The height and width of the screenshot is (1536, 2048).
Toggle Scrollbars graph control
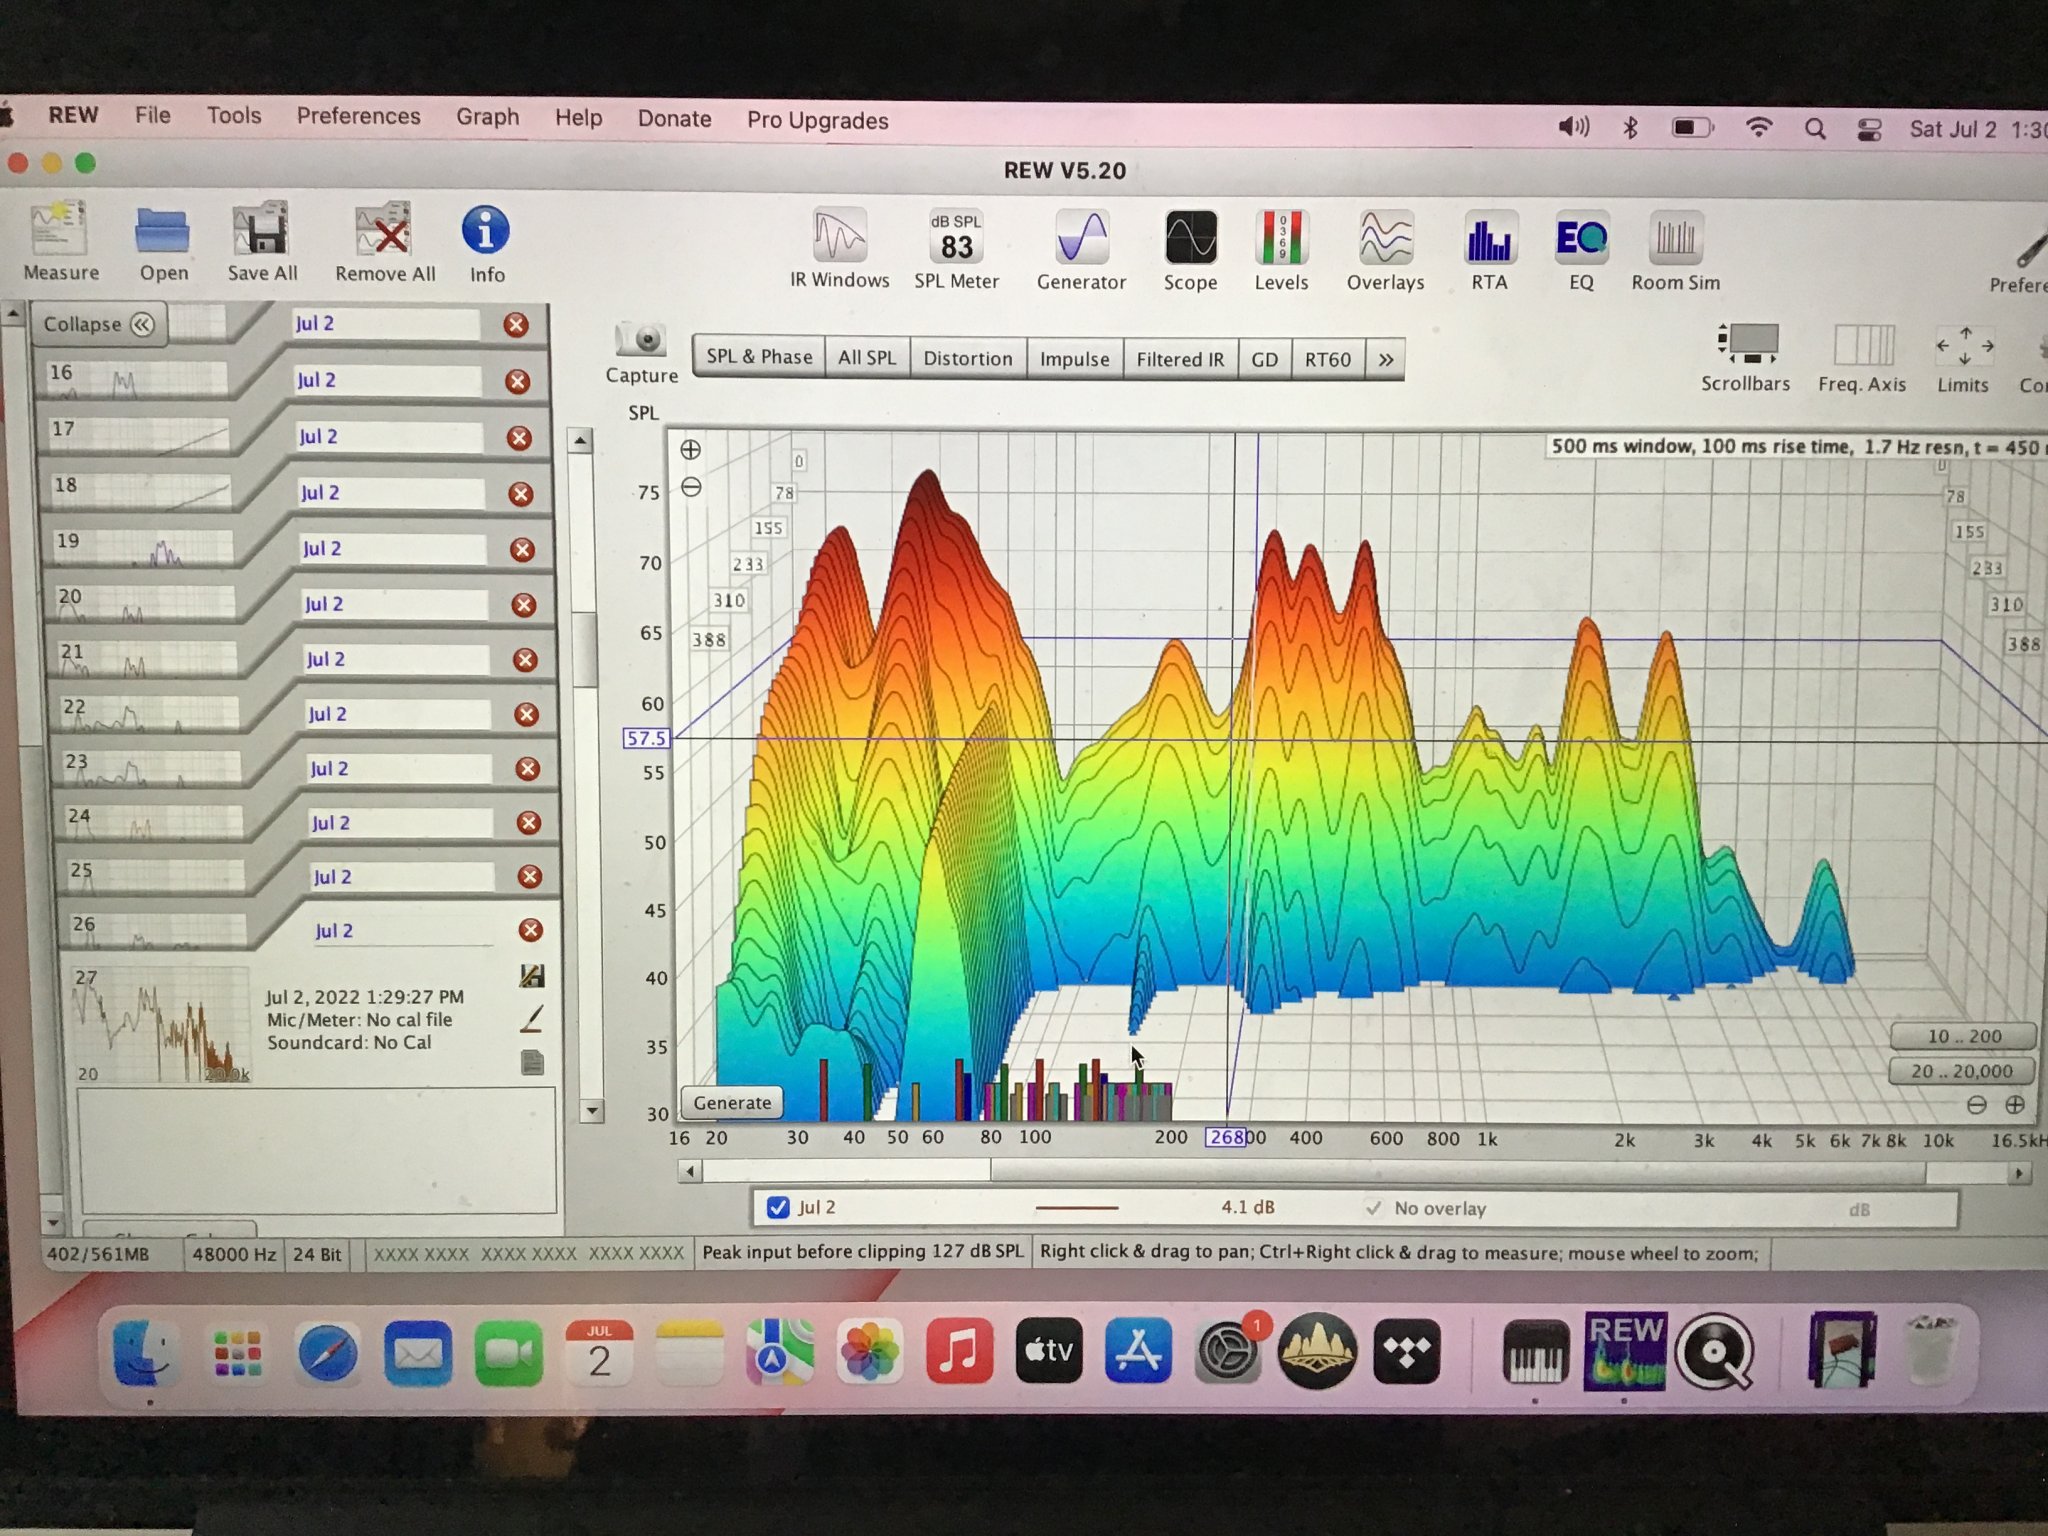pyautogui.click(x=1745, y=357)
